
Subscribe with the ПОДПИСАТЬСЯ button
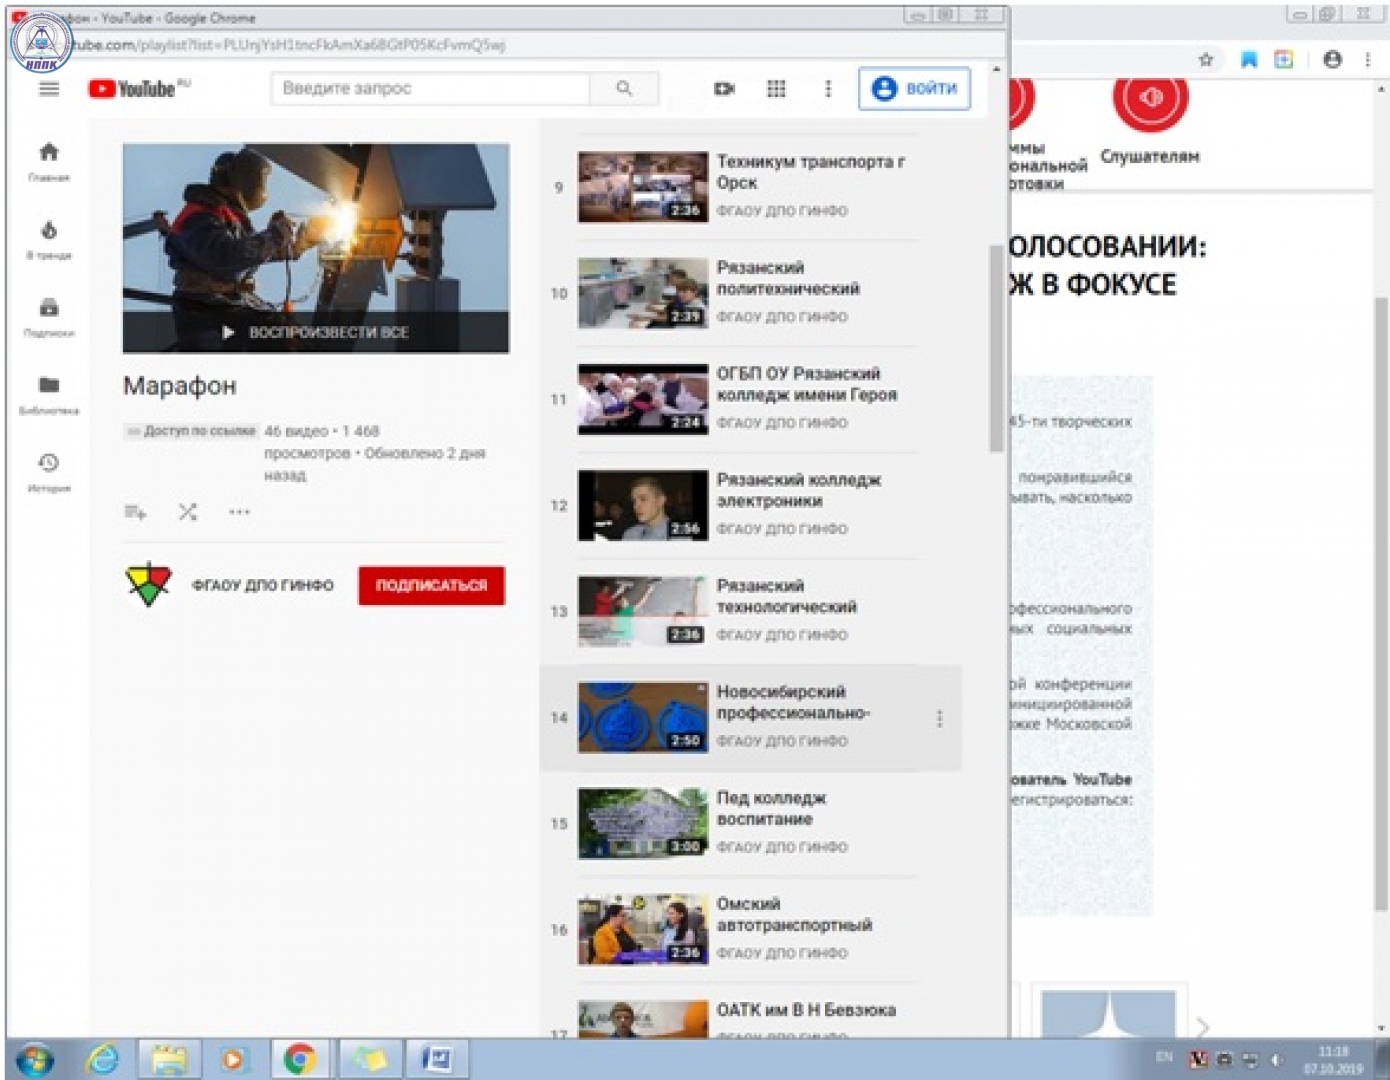[431, 585]
